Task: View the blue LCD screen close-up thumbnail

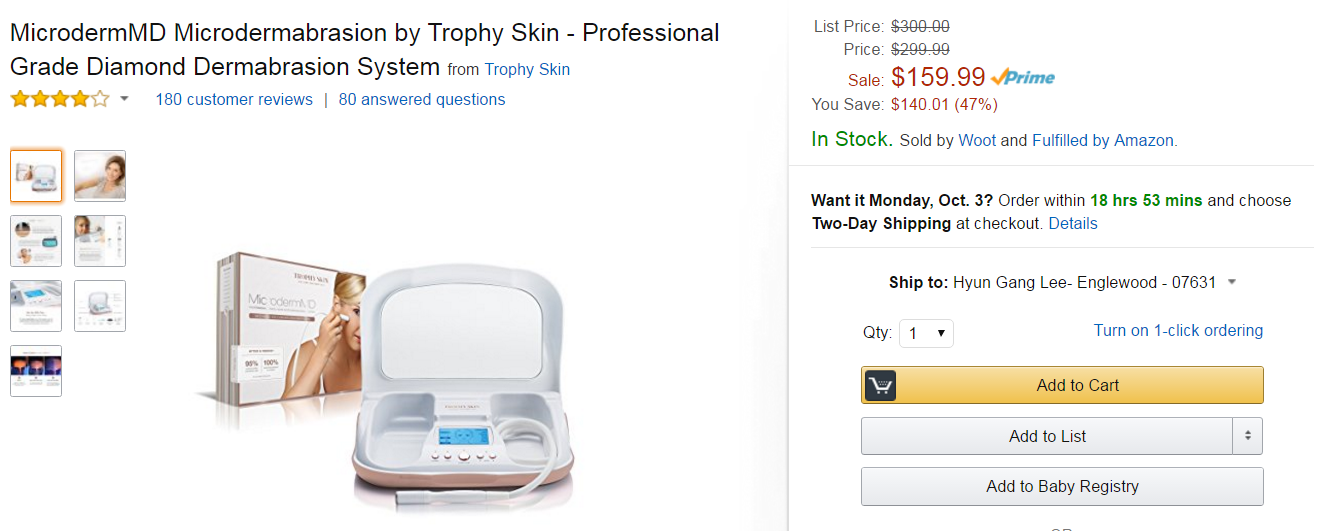Action: [36, 306]
